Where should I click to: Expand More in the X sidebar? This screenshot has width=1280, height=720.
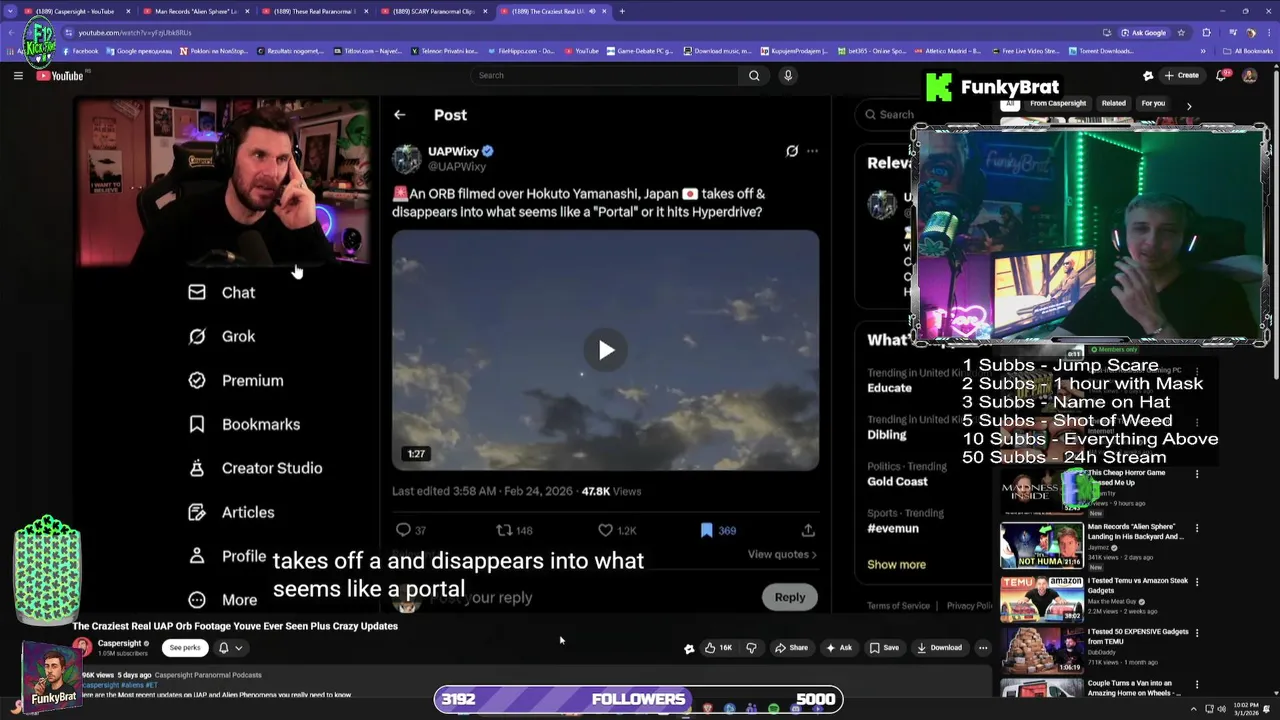tap(223, 600)
